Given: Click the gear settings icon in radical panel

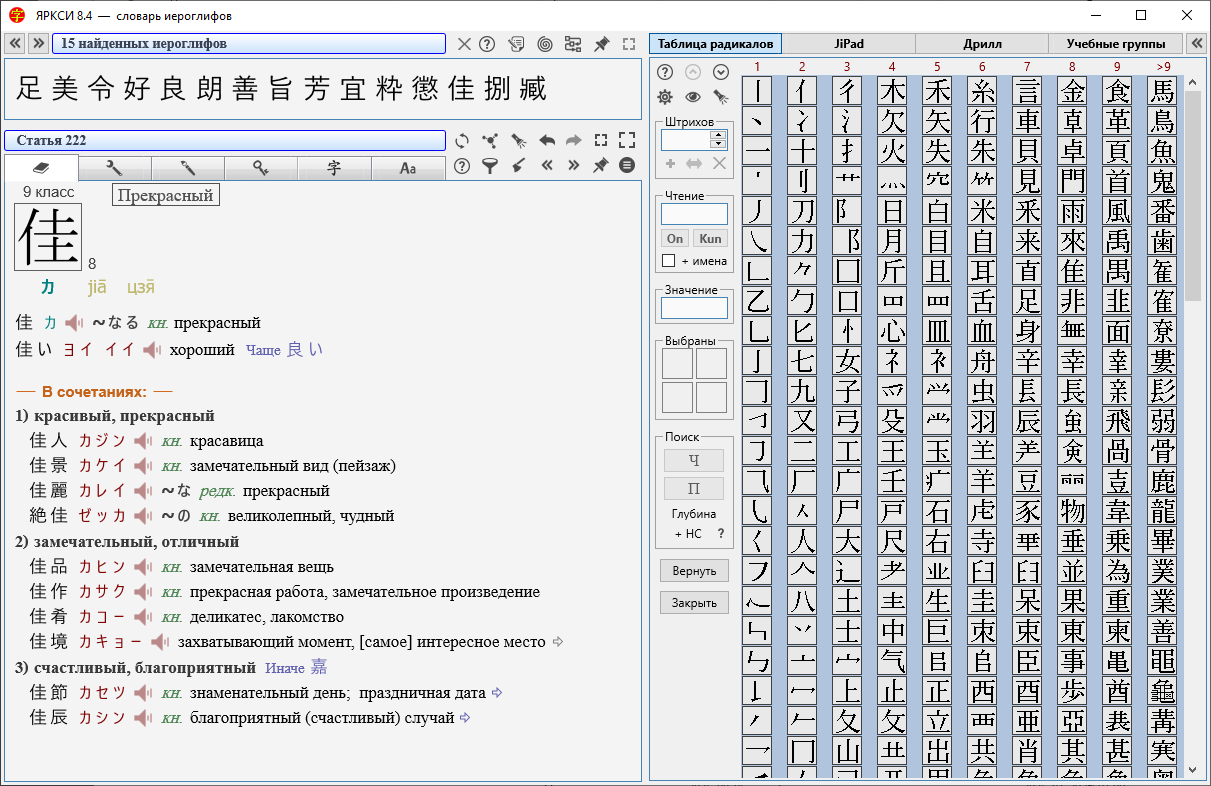Looking at the screenshot, I should point(664,97).
